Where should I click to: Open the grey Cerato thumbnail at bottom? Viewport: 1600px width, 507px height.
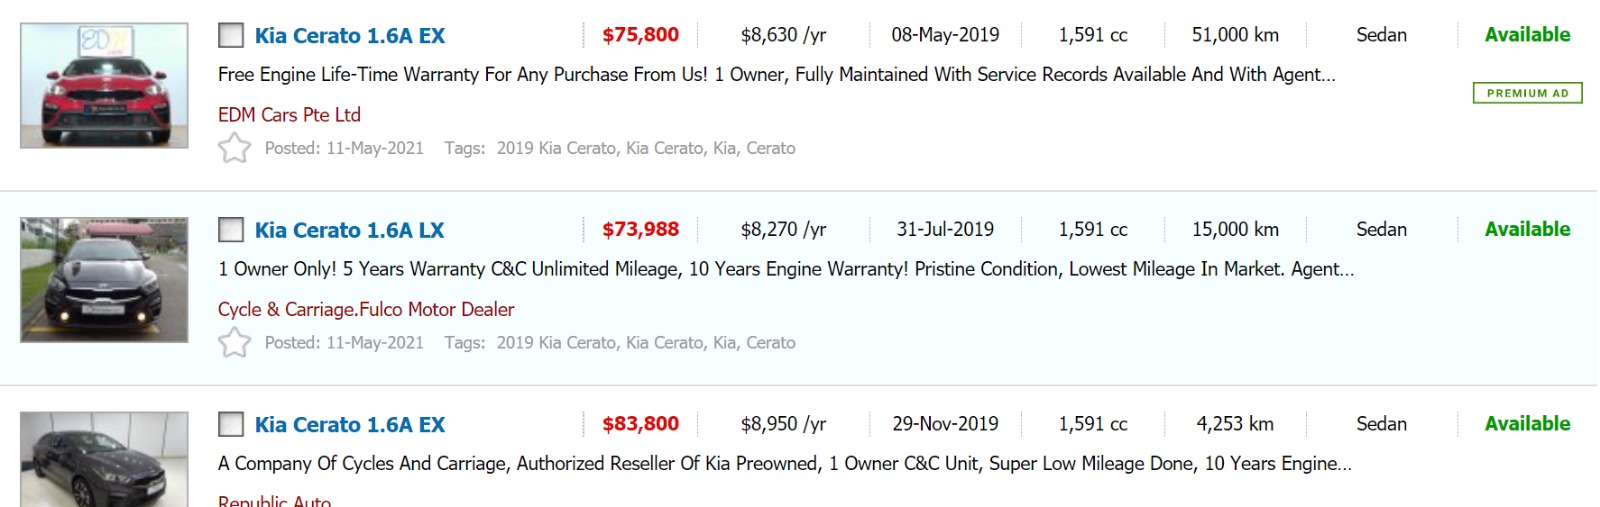point(104,459)
